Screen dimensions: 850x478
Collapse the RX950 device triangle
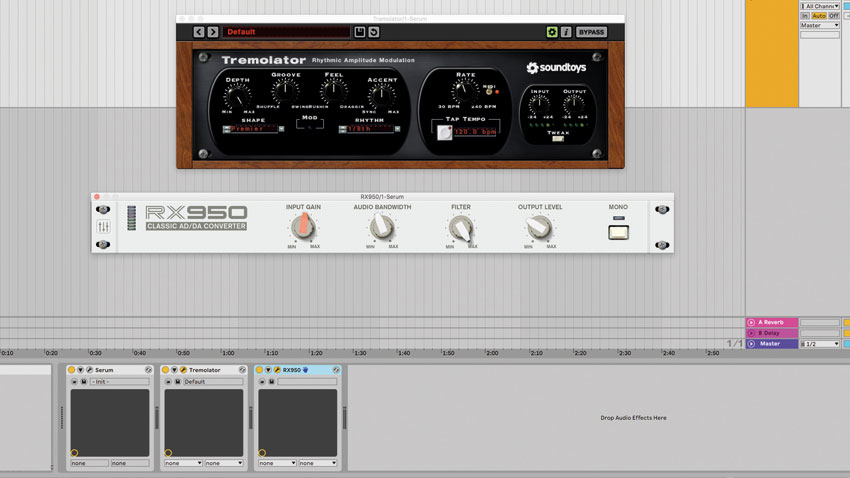click(268, 370)
